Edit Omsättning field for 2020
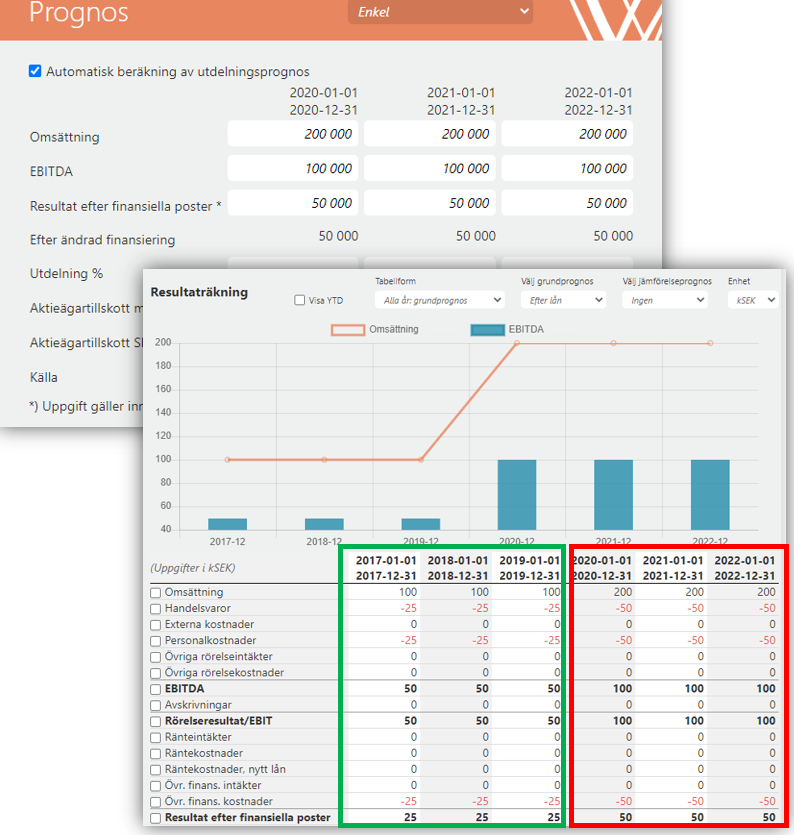This screenshot has width=794, height=835. tap(293, 134)
